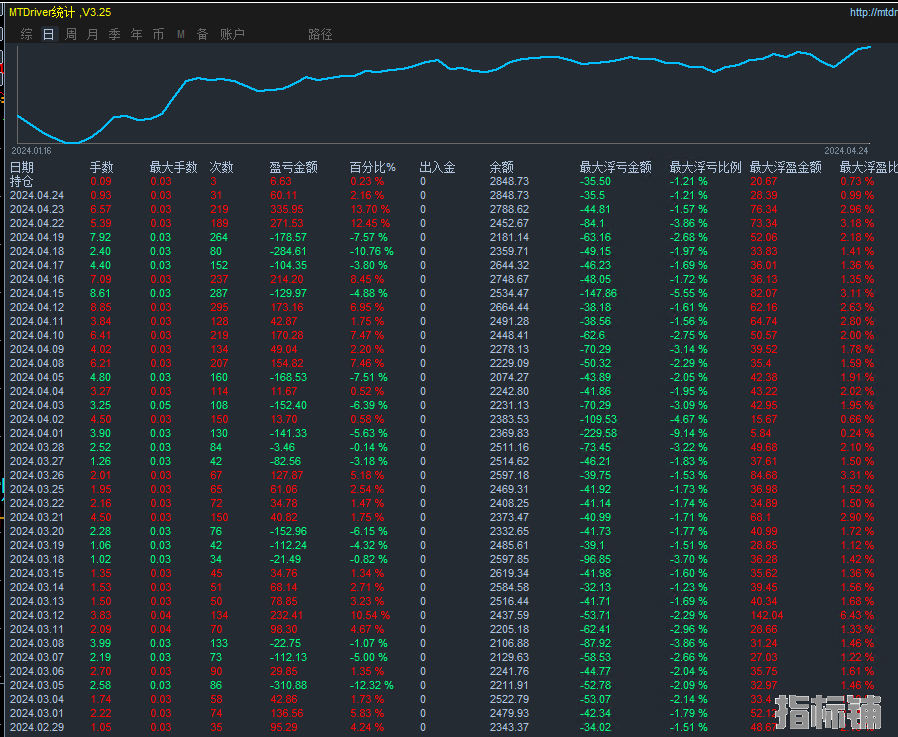Image resolution: width=898 pixels, height=737 pixels.
Task: Click the 余额 column header
Action: [502, 168]
